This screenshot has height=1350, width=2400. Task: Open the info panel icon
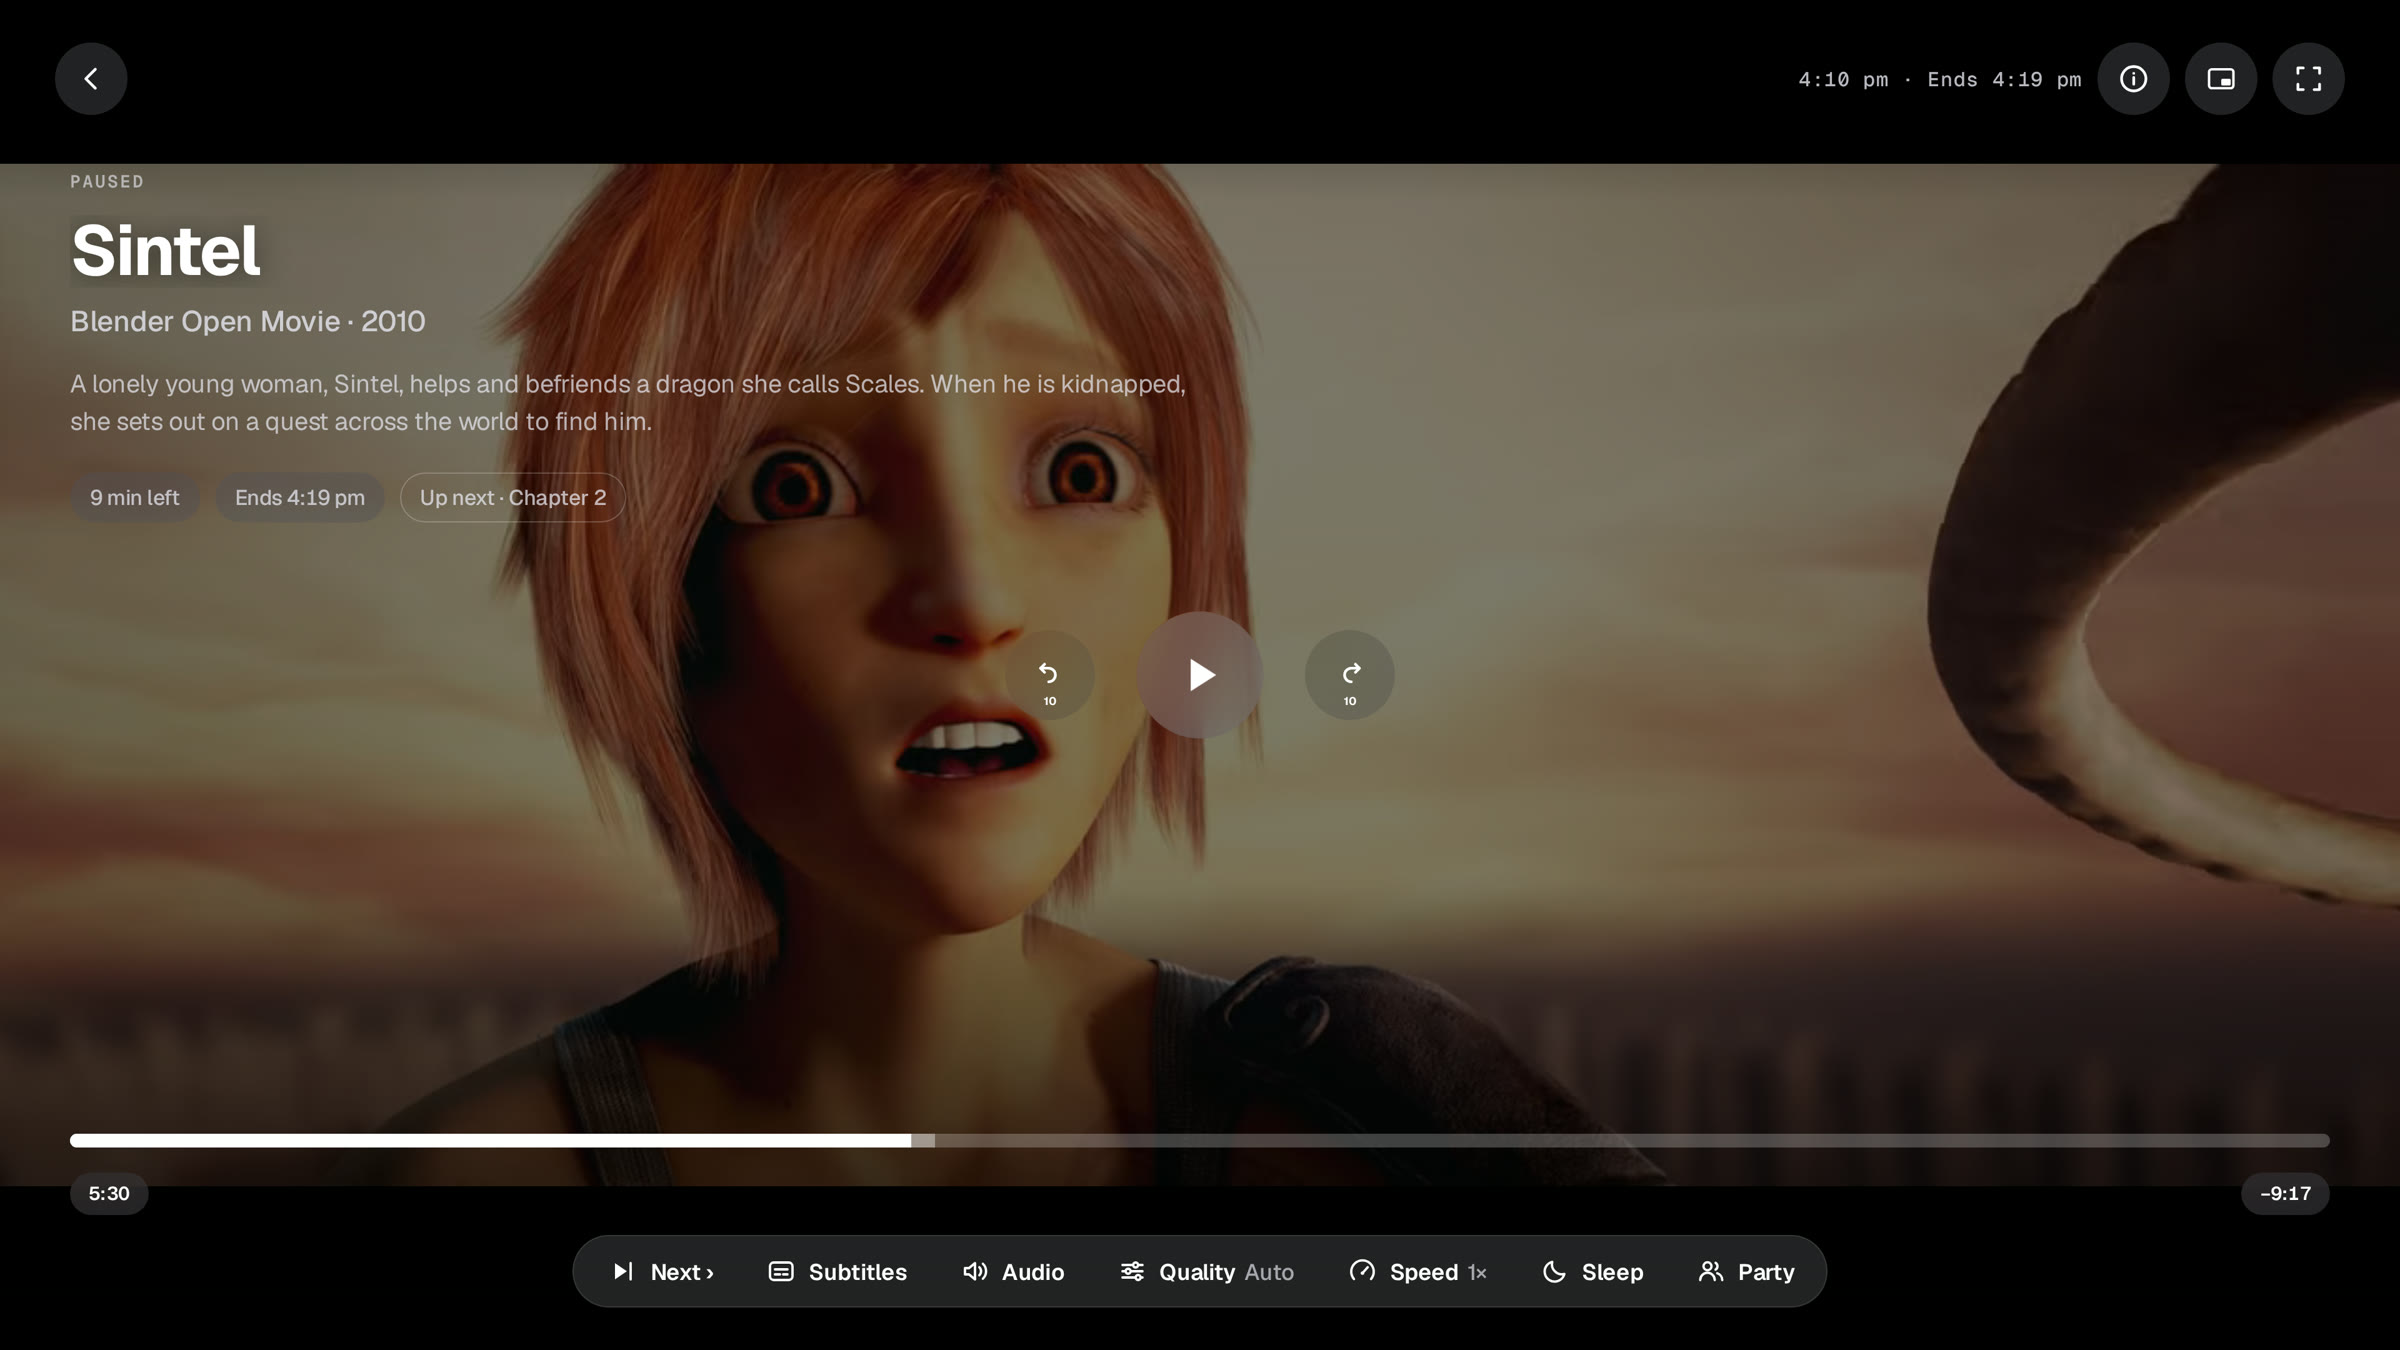(2133, 79)
